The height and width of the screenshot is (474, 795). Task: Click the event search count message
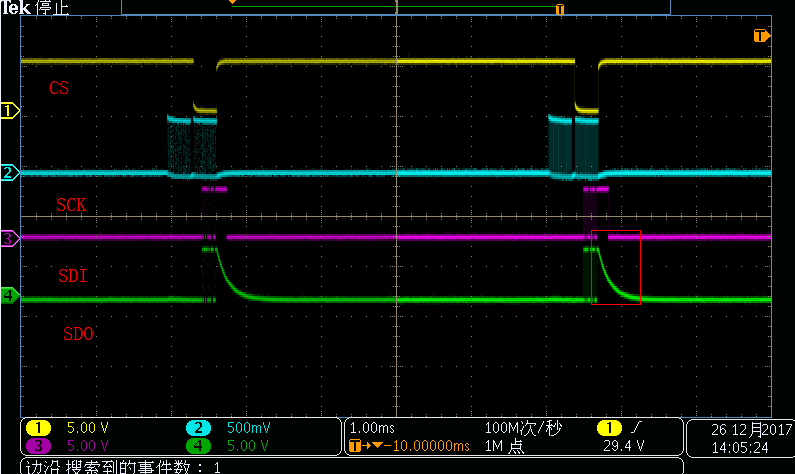123,467
